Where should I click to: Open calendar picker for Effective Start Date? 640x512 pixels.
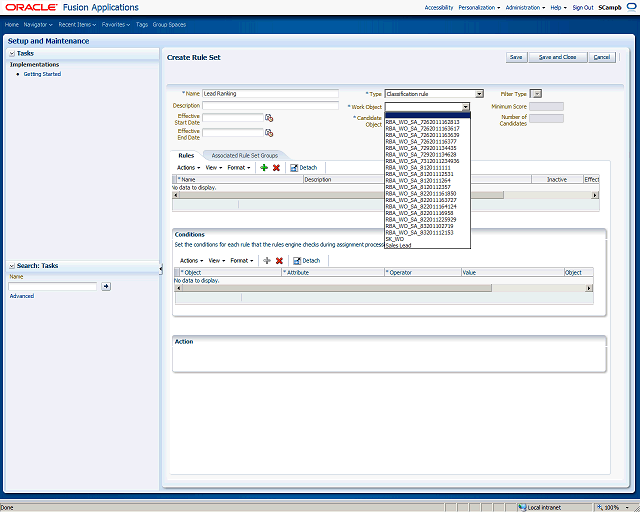click(x=269, y=118)
